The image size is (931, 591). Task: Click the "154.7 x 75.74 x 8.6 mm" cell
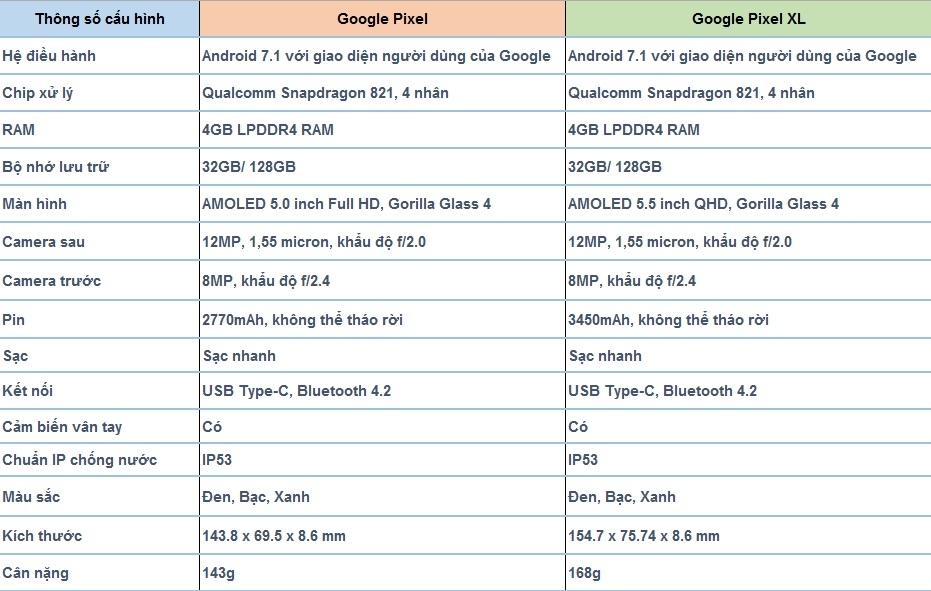pyautogui.click(x=643, y=536)
